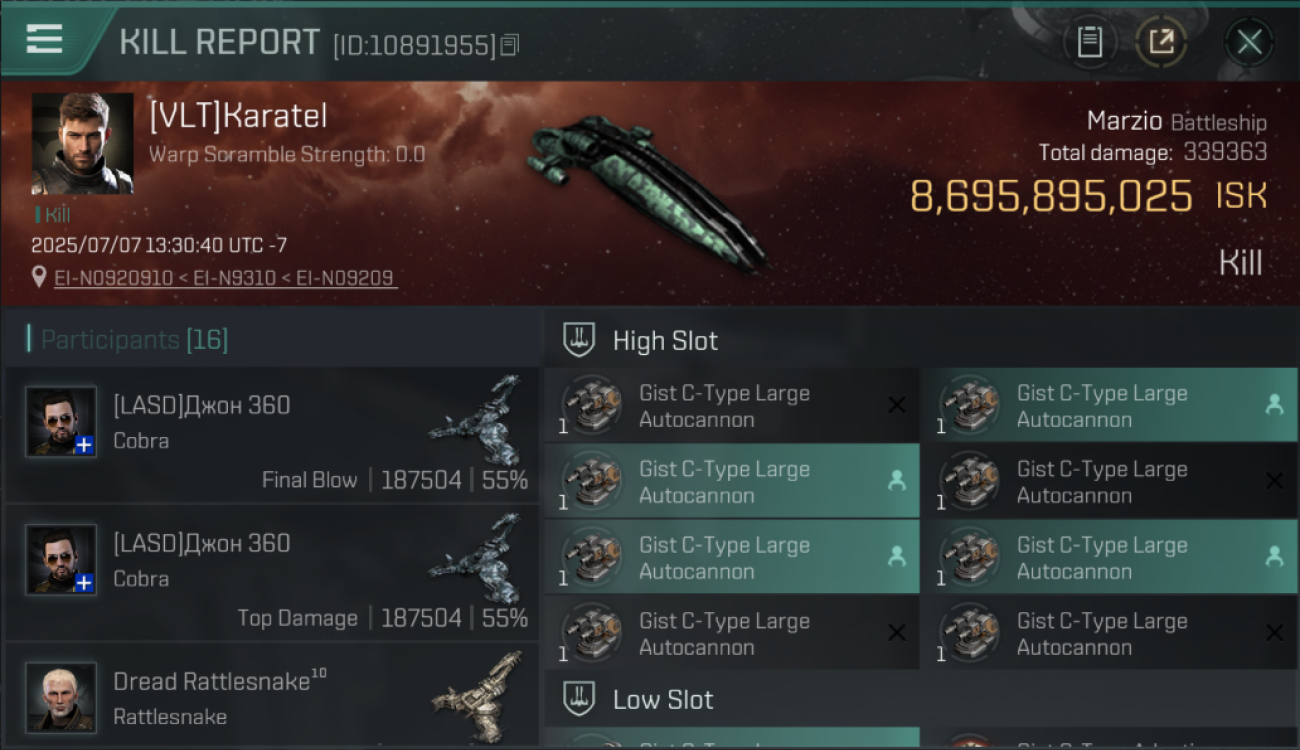Click the Low Slot section icon

tap(579, 699)
